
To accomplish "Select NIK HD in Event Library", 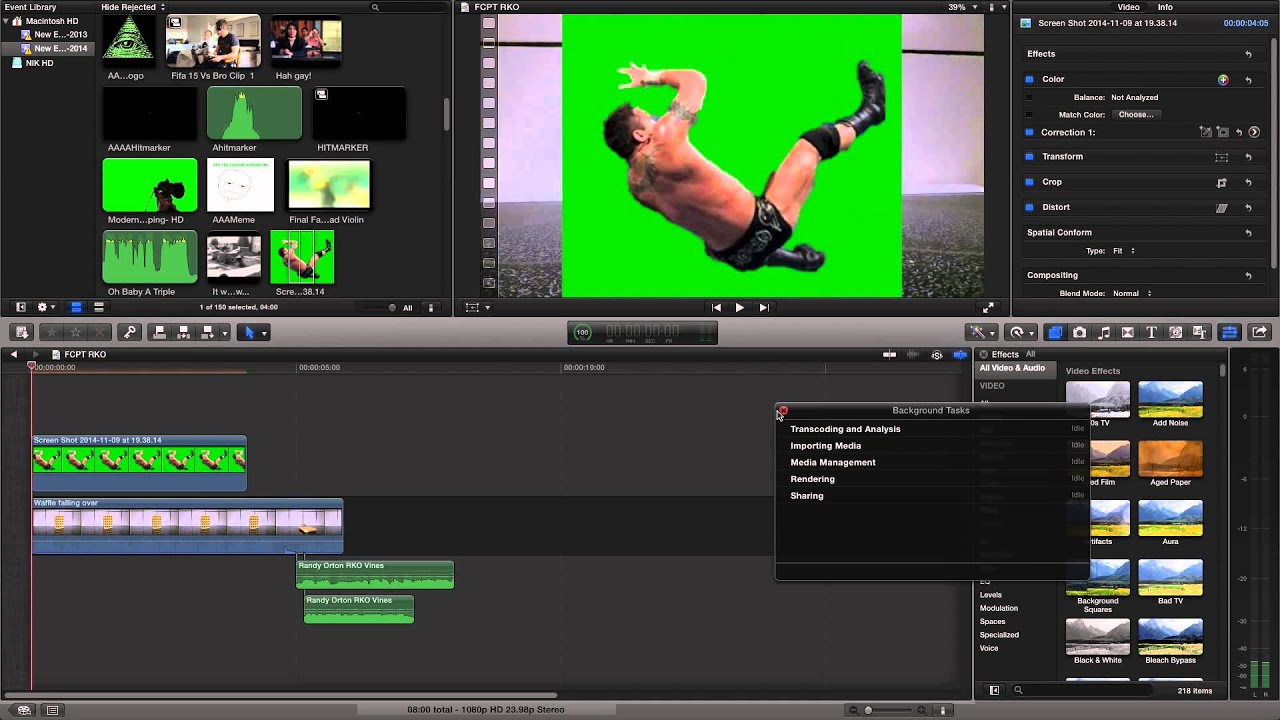I will (39, 63).
